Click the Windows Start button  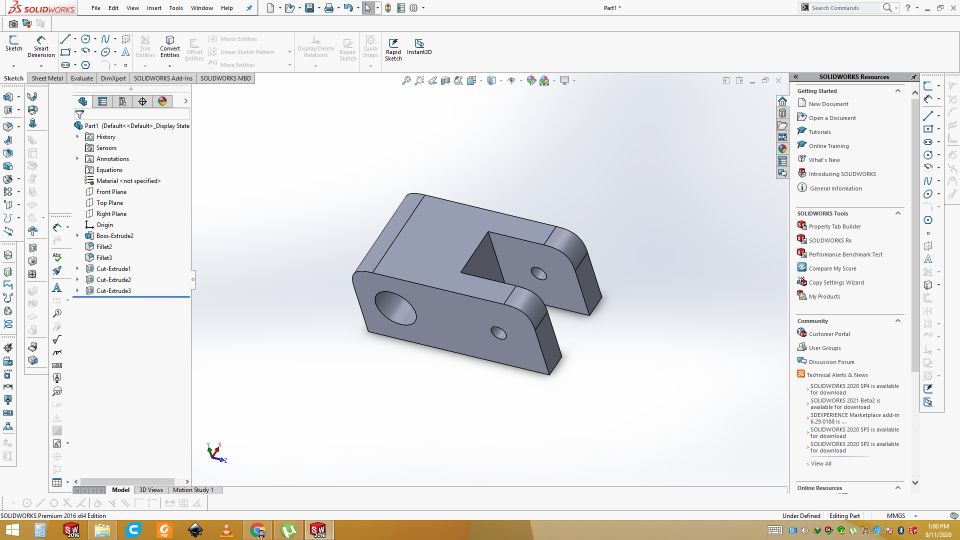coord(11,530)
